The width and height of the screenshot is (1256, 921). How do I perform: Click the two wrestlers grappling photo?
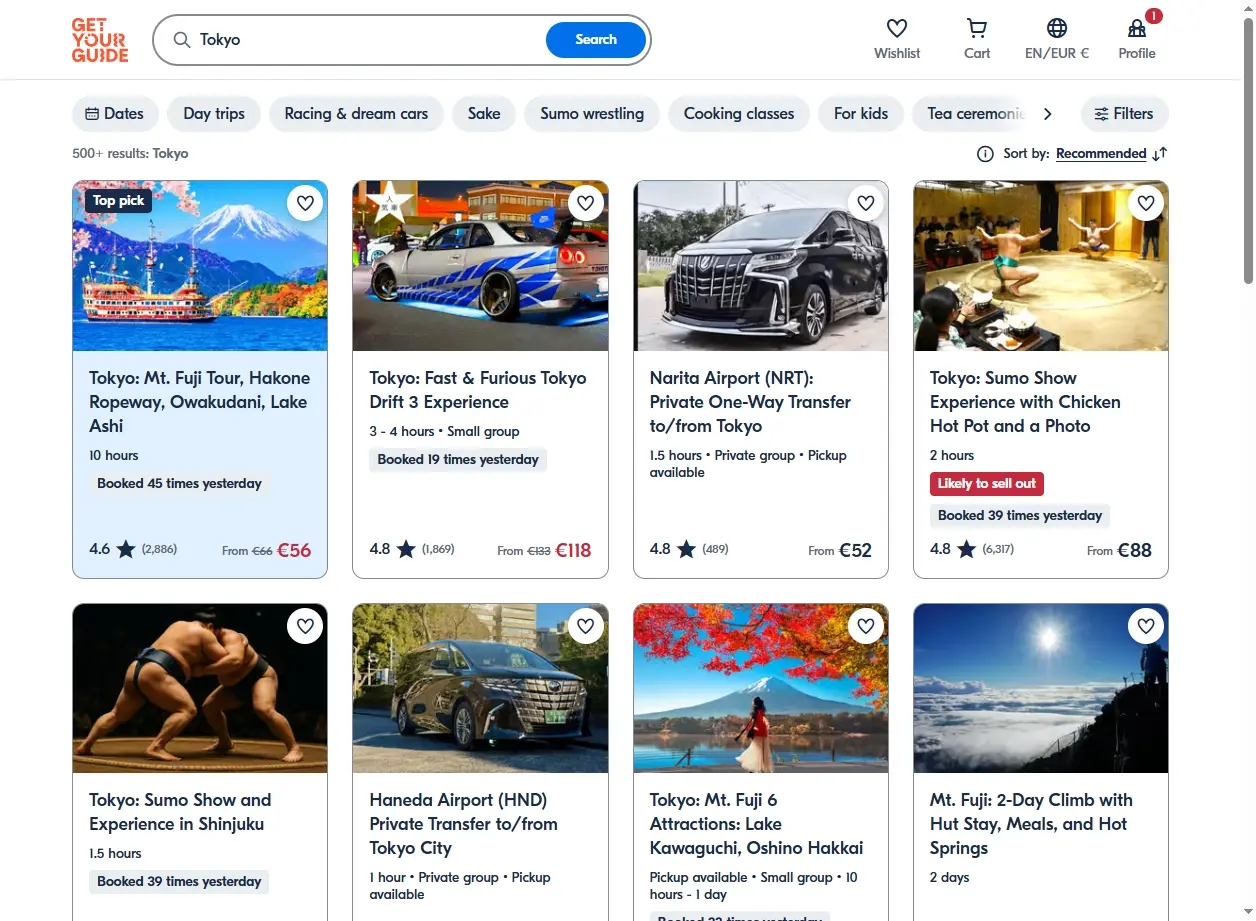(200, 688)
